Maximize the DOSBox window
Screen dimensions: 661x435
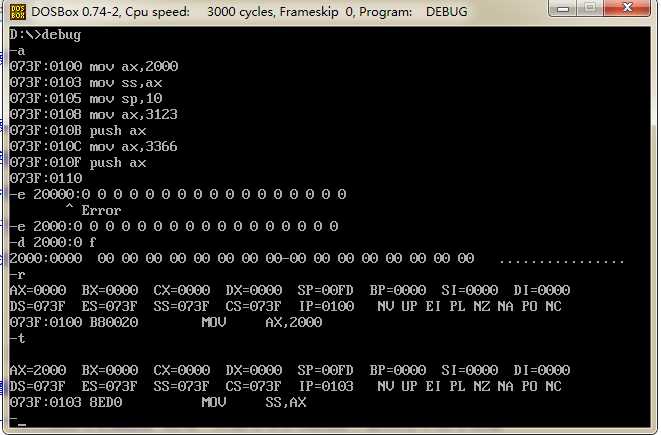591,8
